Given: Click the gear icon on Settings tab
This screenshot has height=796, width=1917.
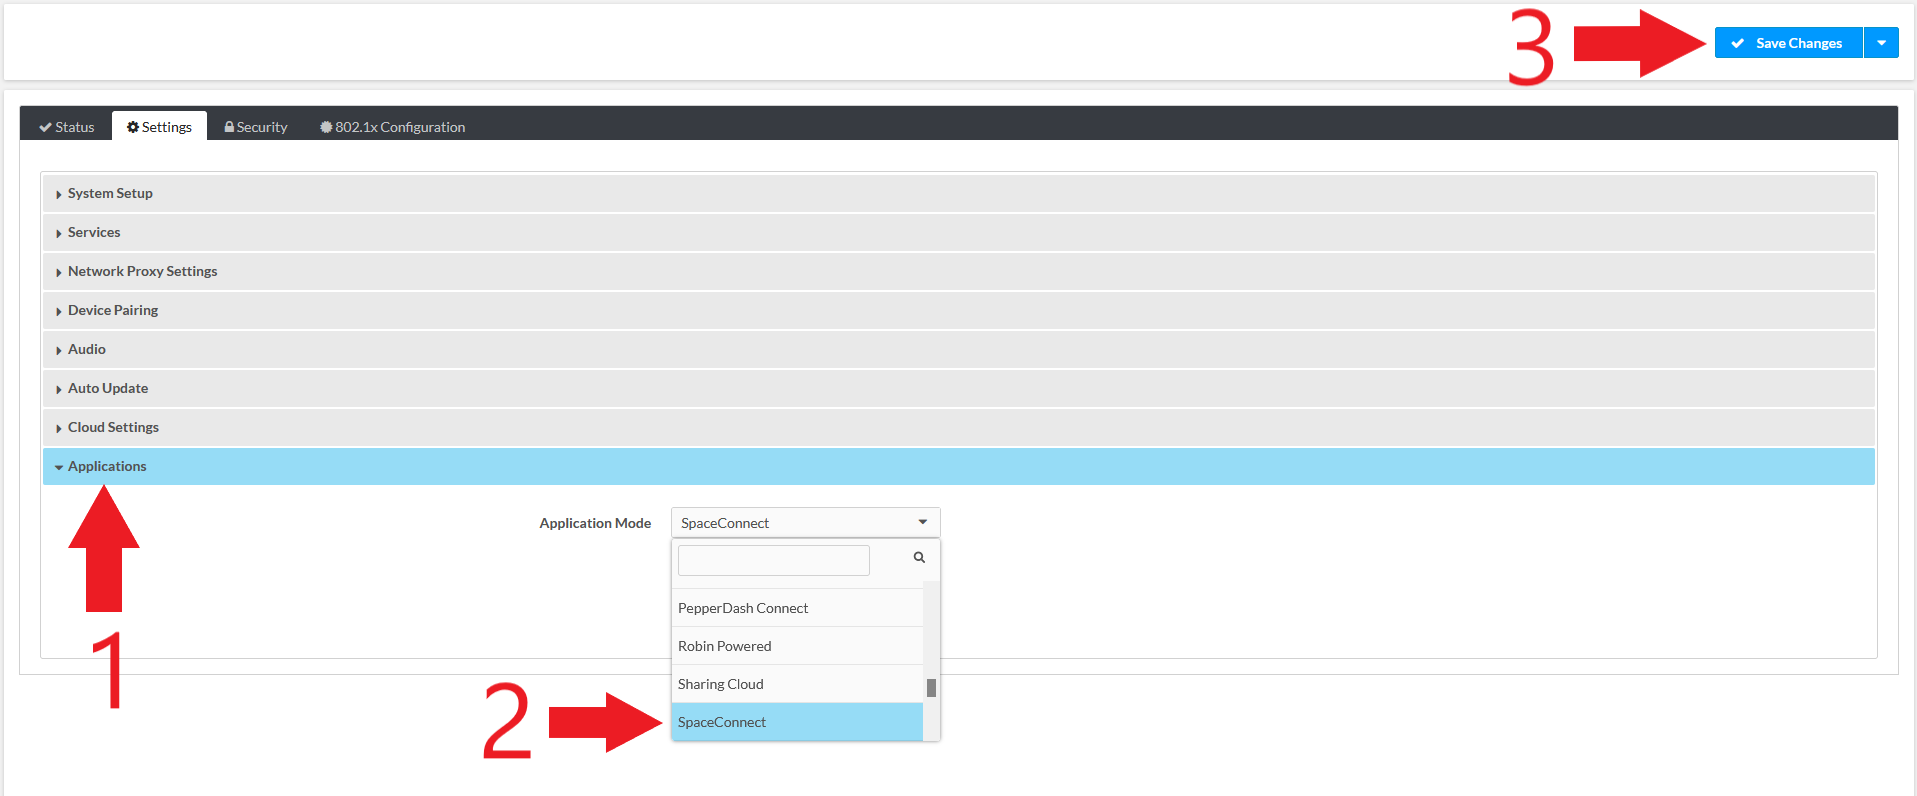Looking at the screenshot, I should point(133,127).
